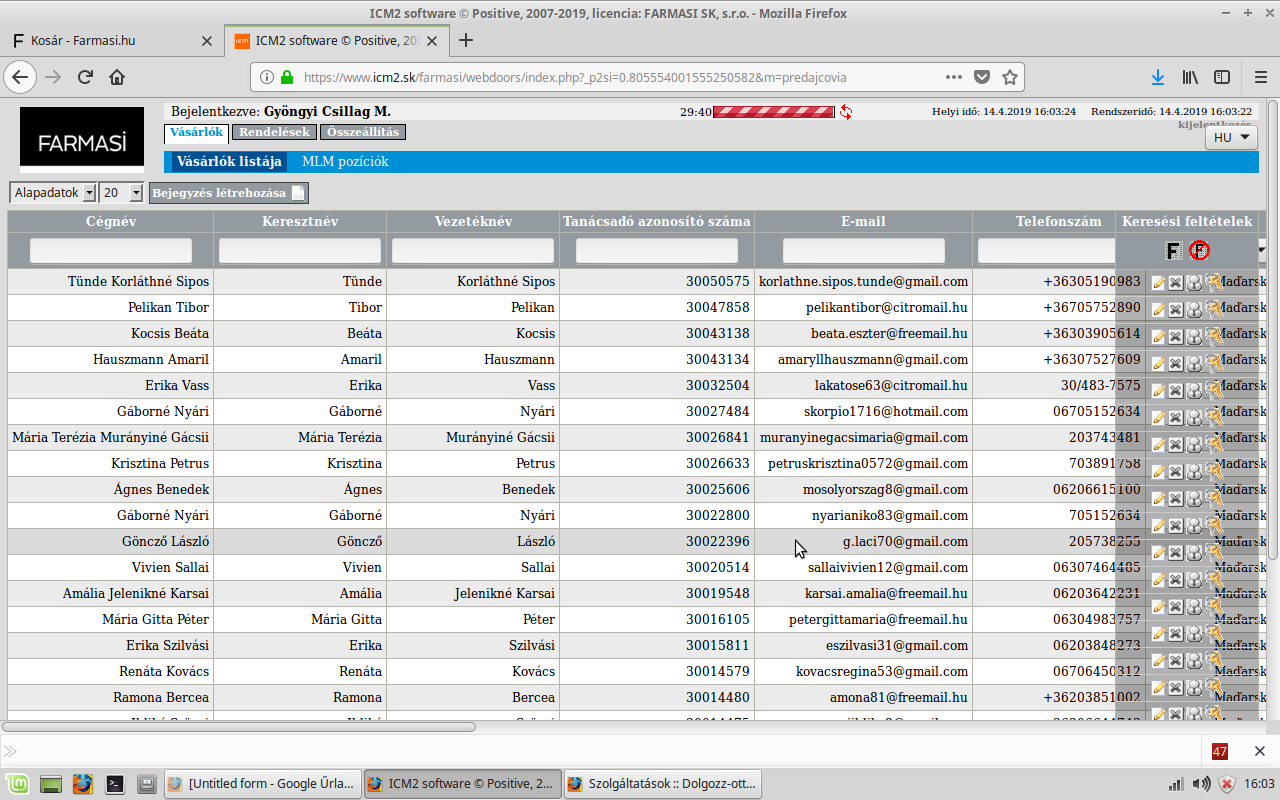The height and width of the screenshot is (800, 1280).
Task: Click the Cégnév filter input field
Action: pyautogui.click(x=110, y=251)
